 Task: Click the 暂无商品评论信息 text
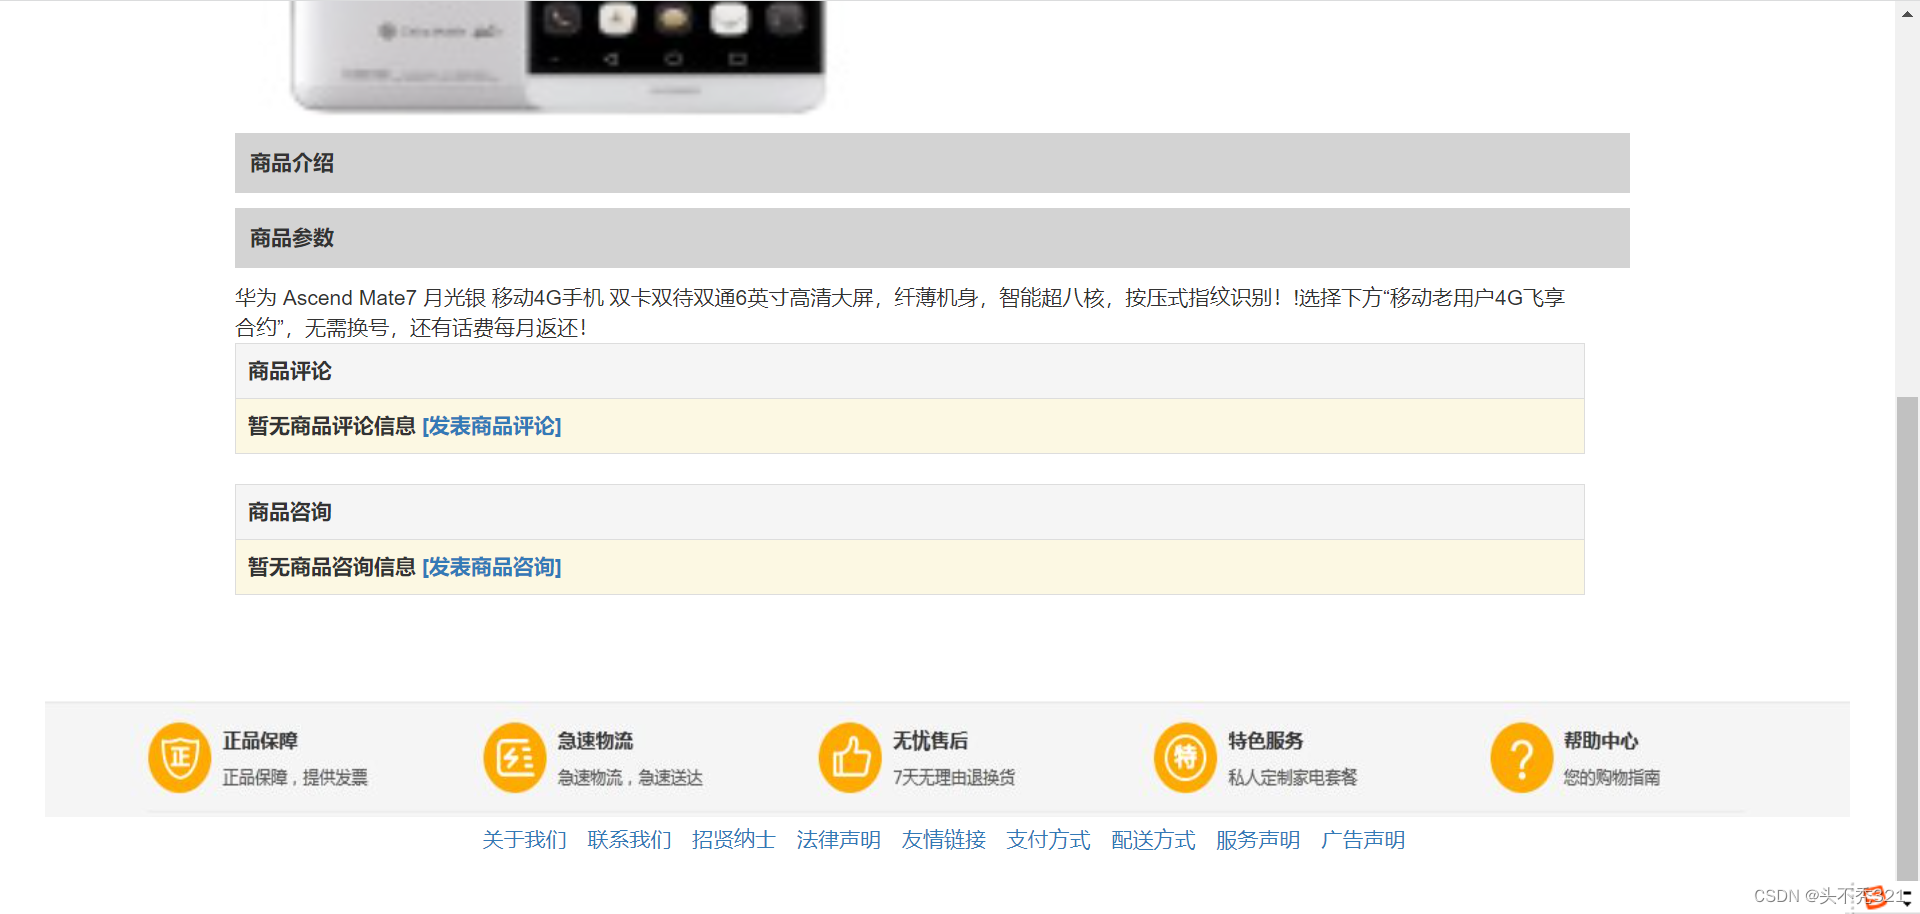click(332, 426)
